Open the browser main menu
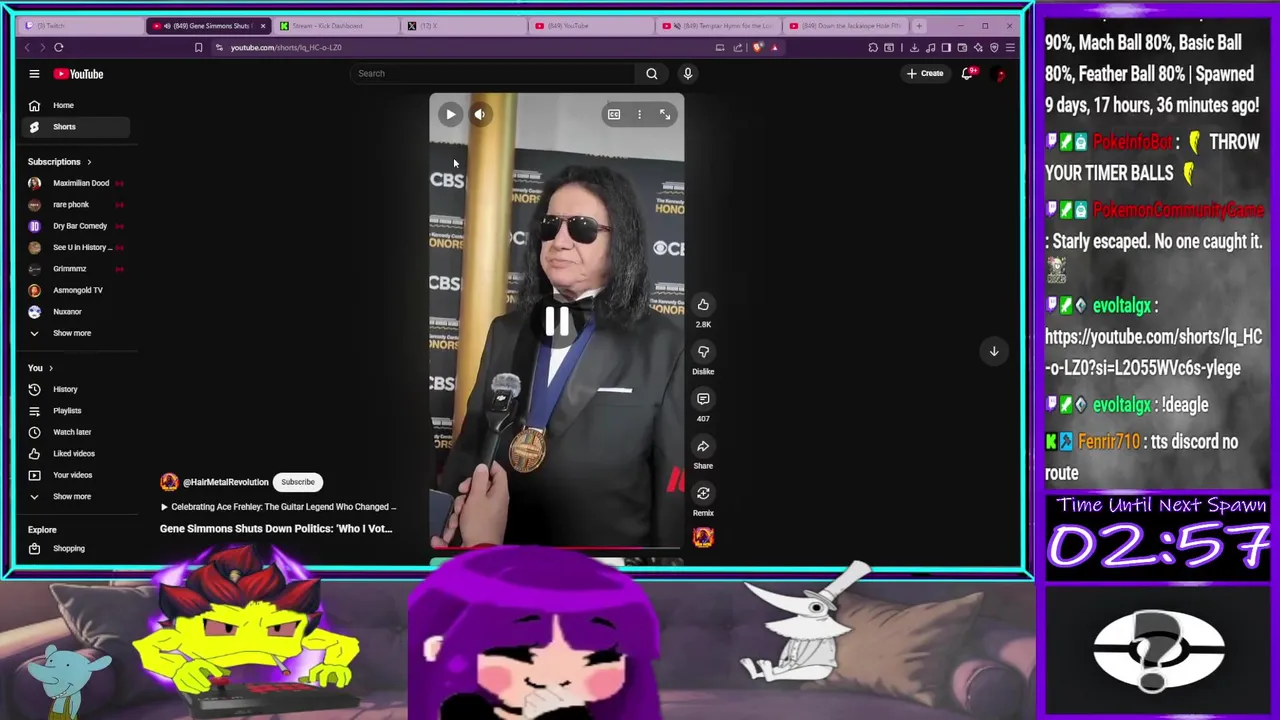The width and height of the screenshot is (1280, 720). [1010, 47]
